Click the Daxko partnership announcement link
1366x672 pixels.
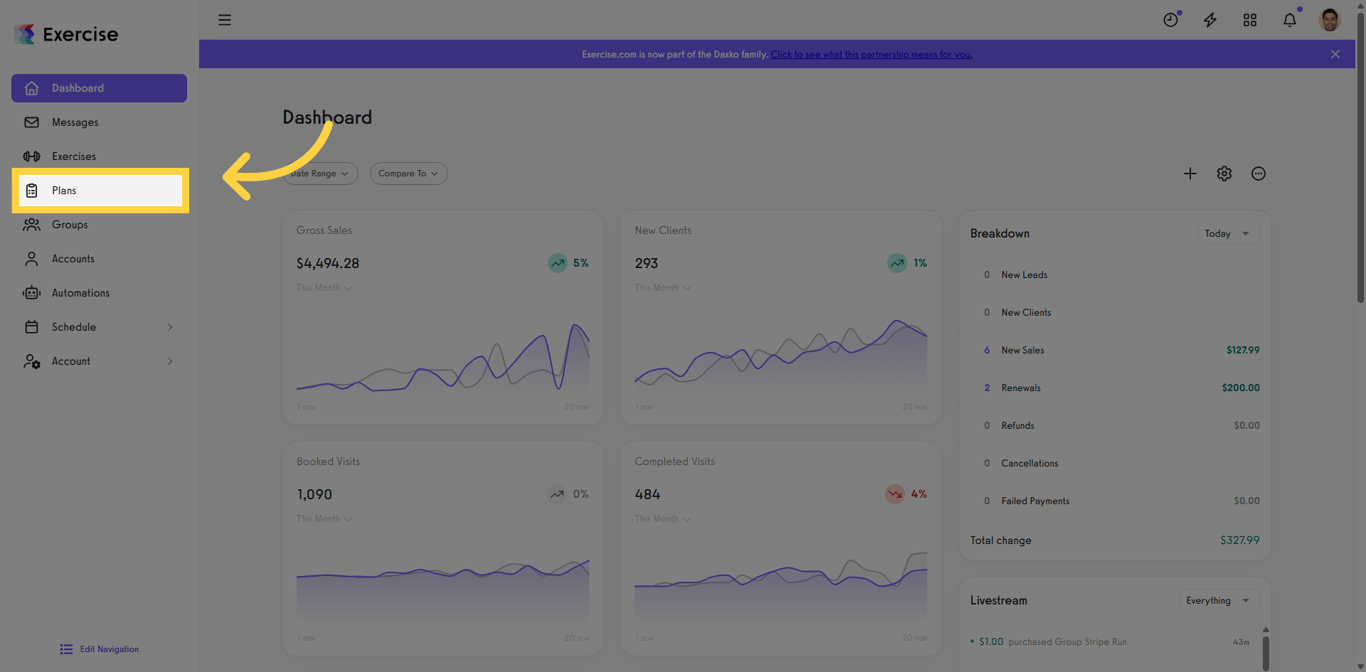click(x=871, y=54)
